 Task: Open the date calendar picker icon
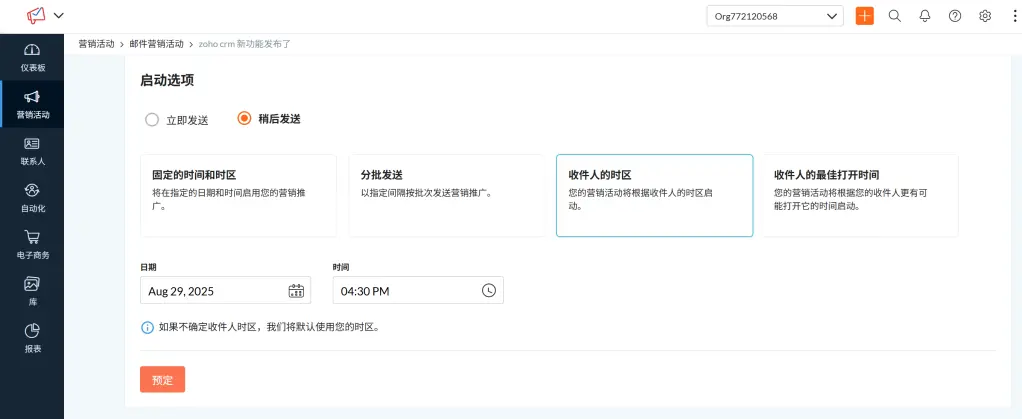(296, 291)
